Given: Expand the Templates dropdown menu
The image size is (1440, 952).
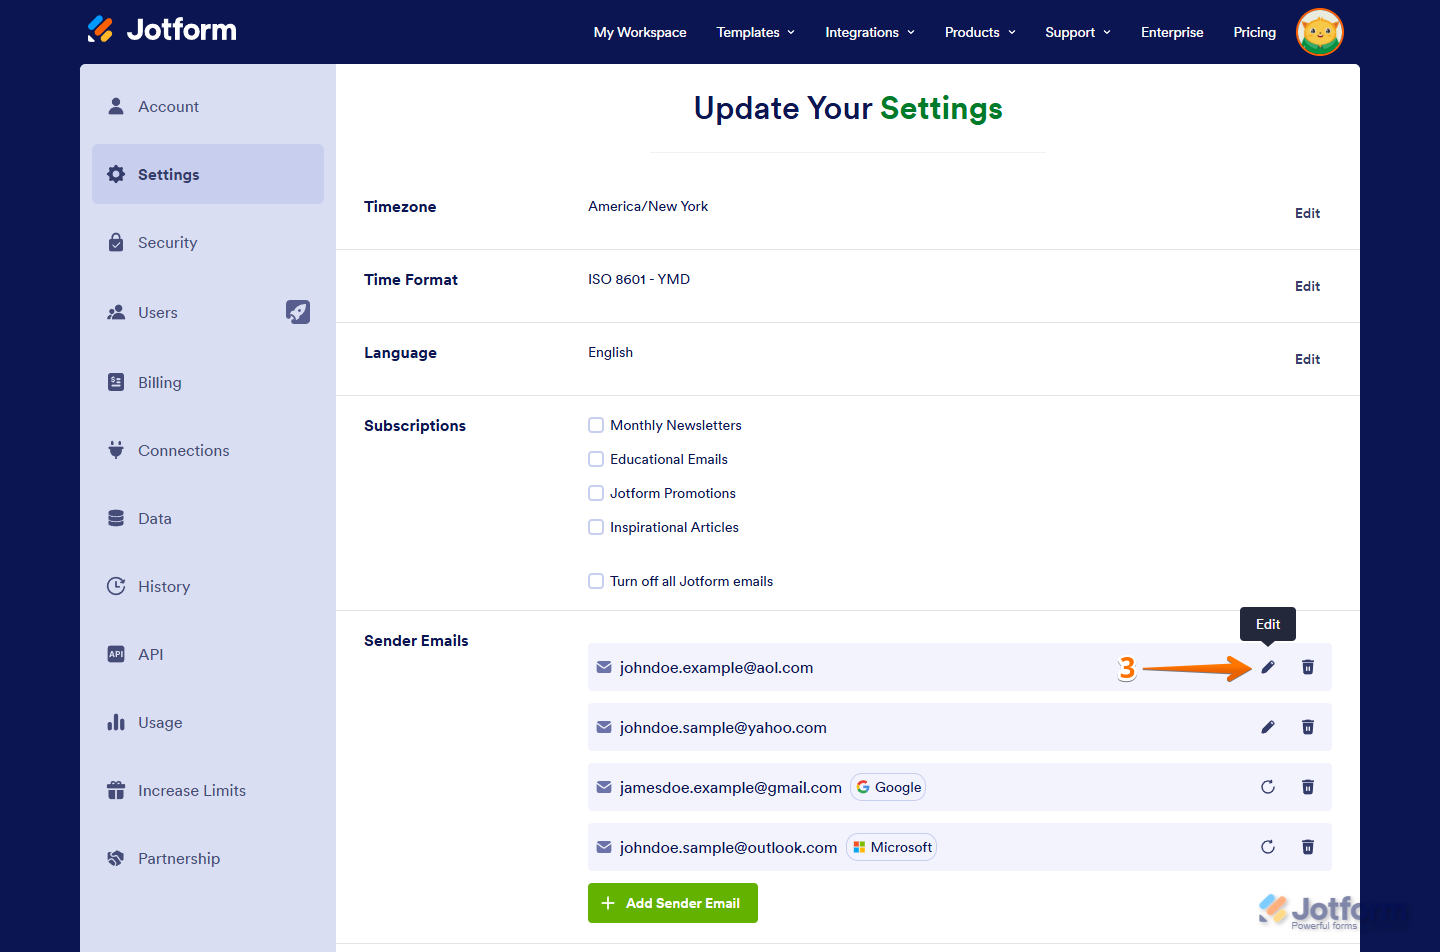Looking at the screenshot, I should click(x=756, y=32).
